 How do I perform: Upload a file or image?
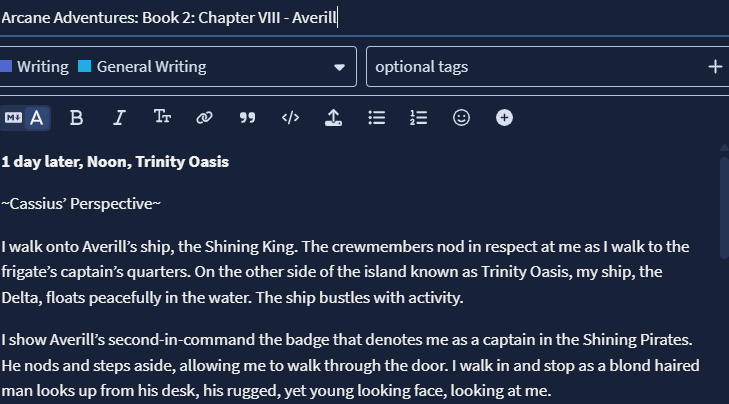tap(334, 118)
